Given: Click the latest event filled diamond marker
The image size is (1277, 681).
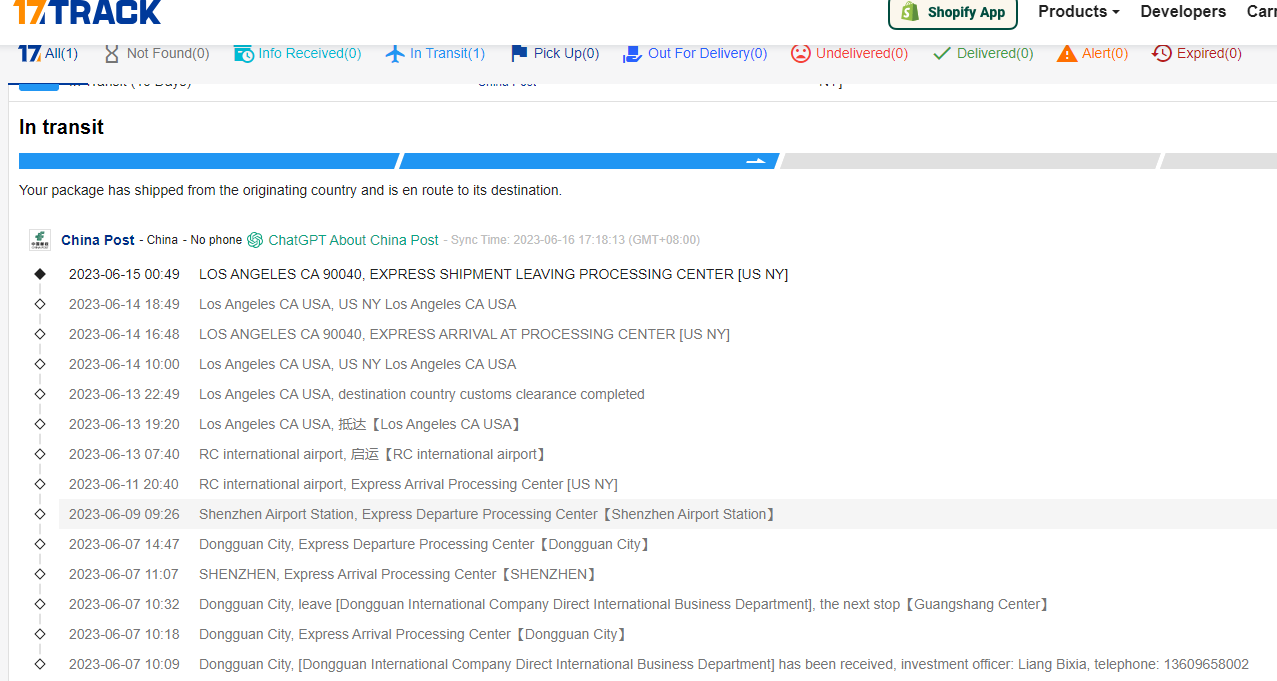Looking at the screenshot, I should click(x=40, y=274).
